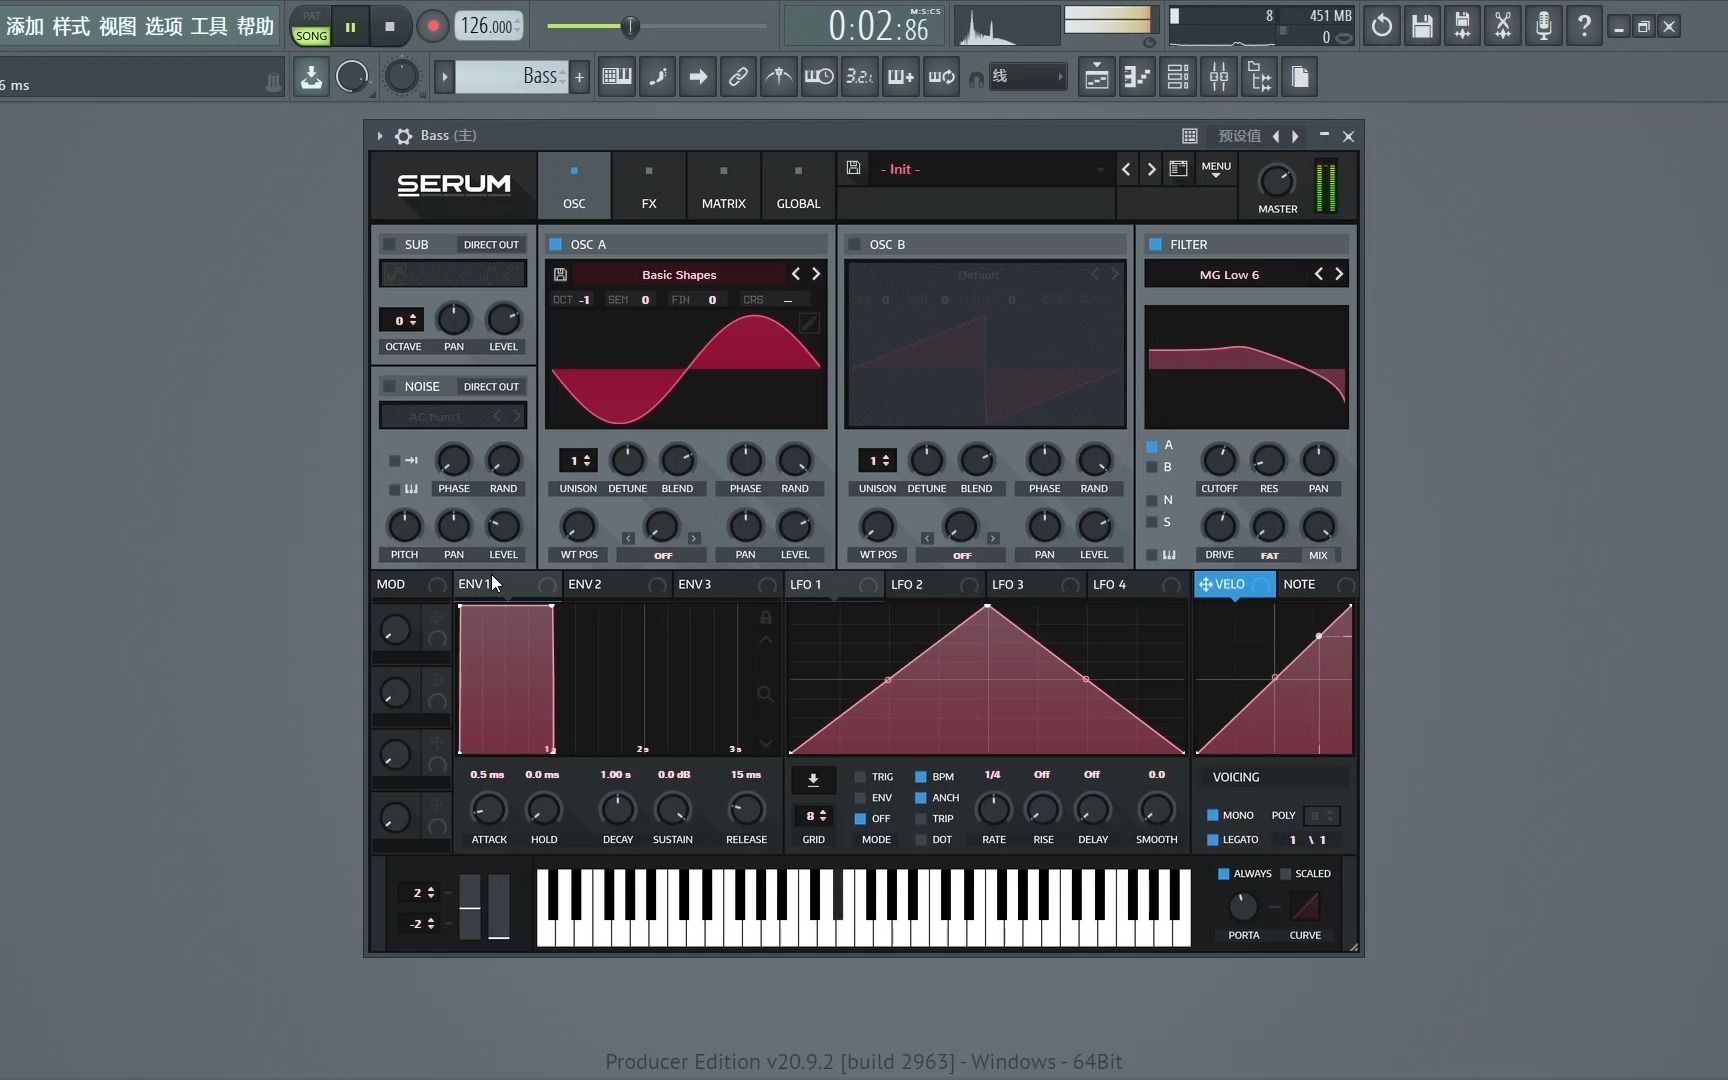Screen dimensions: 1728x1080
Task: Open the help question mark icon
Action: coord(1584,26)
